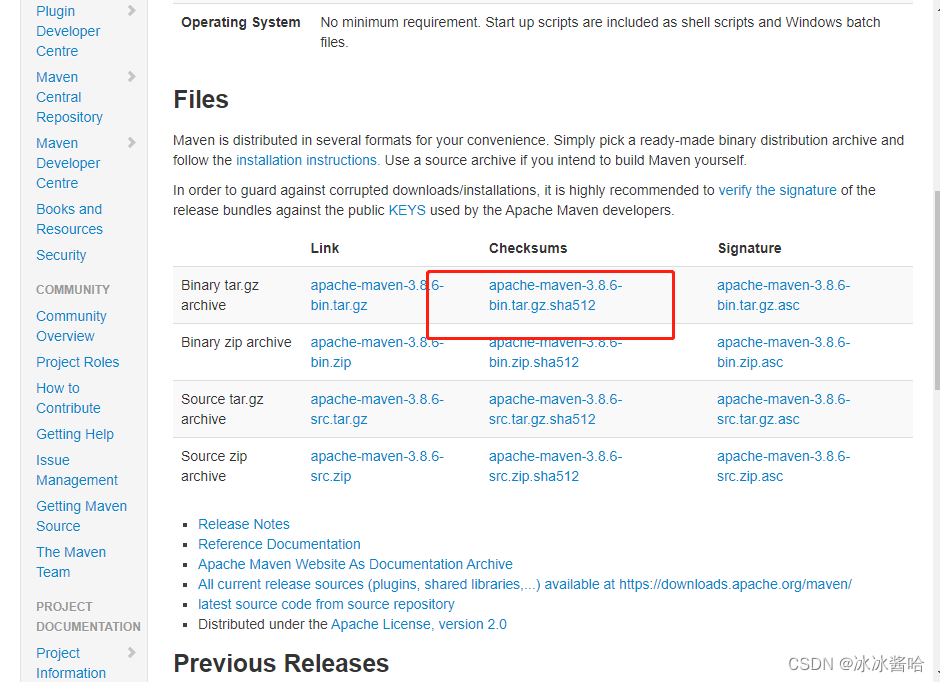The width and height of the screenshot is (940, 682).
Task: Open Plugin Developer Centre sidebar link
Action: click(68, 31)
